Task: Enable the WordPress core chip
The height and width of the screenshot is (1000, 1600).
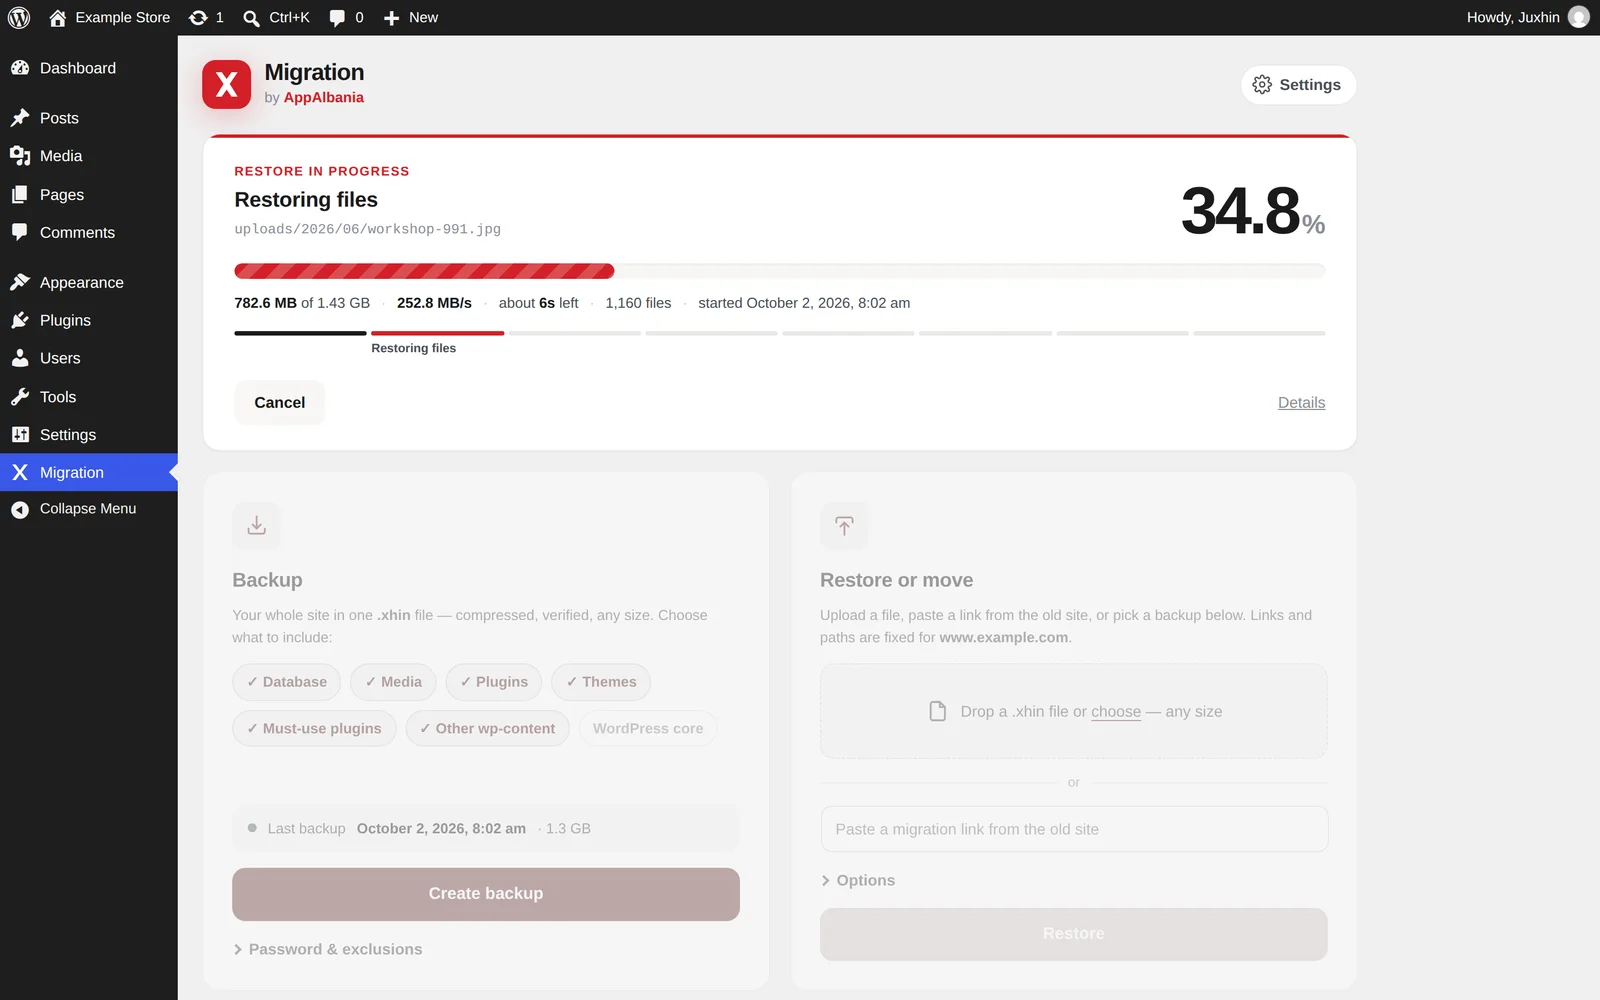Action: click(648, 729)
